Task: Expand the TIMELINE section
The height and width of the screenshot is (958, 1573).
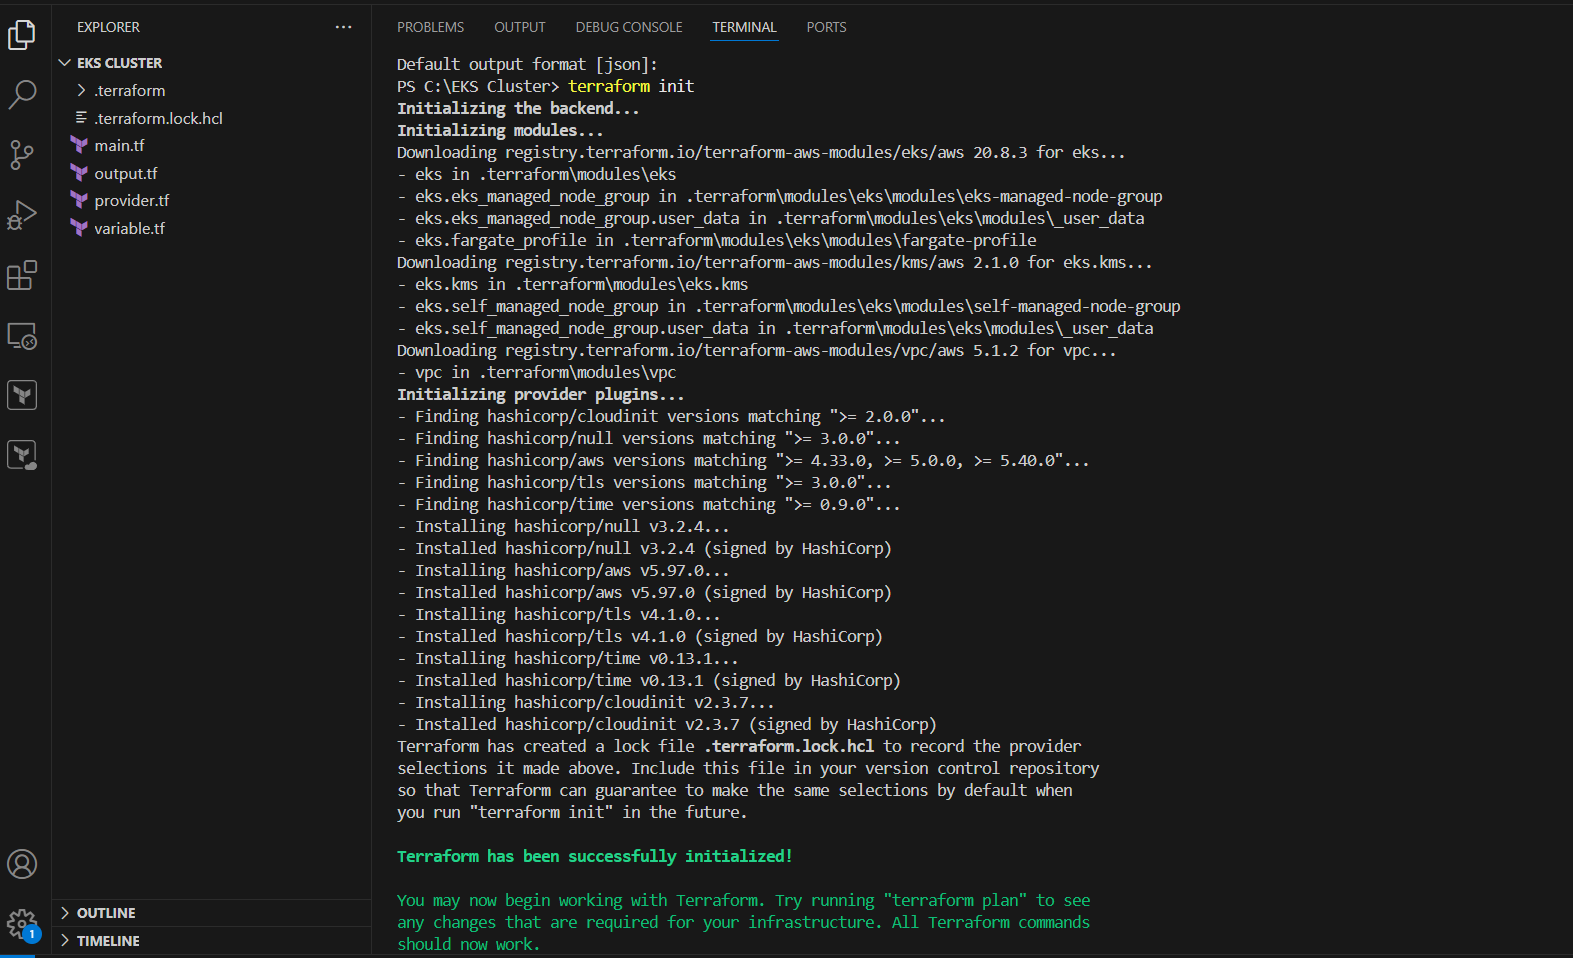Action: tap(65, 941)
